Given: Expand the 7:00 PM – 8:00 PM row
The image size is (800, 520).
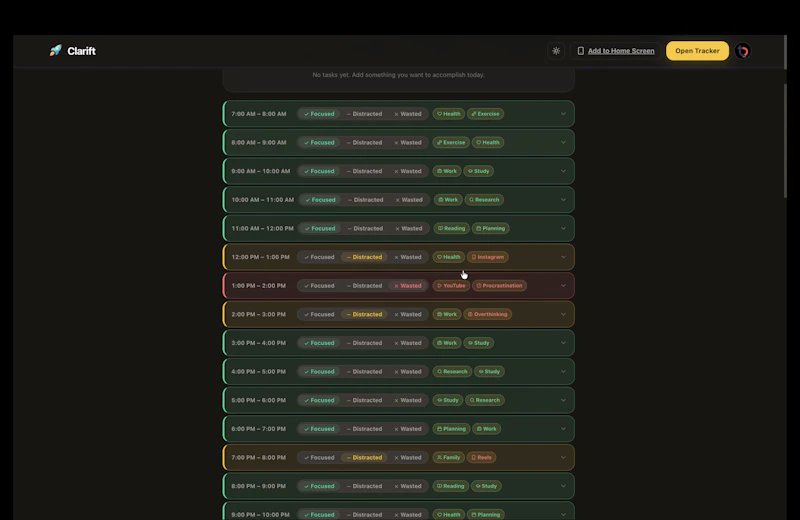Looking at the screenshot, I should [563, 457].
